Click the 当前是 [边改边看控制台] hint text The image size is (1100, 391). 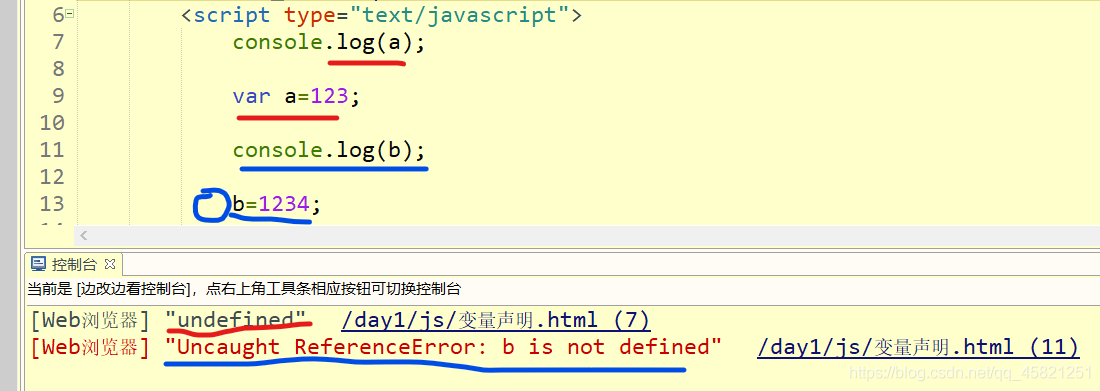pyautogui.click(x=244, y=288)
